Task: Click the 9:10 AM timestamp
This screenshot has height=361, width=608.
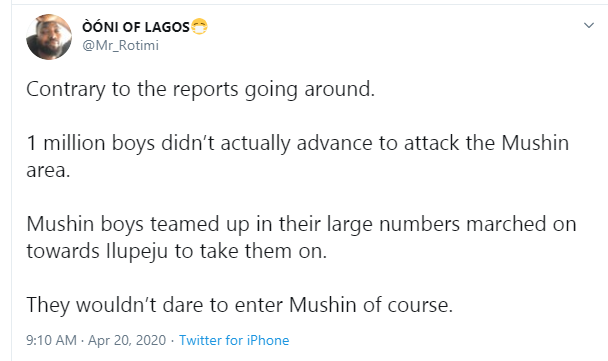Action: (x=51, y=340)
